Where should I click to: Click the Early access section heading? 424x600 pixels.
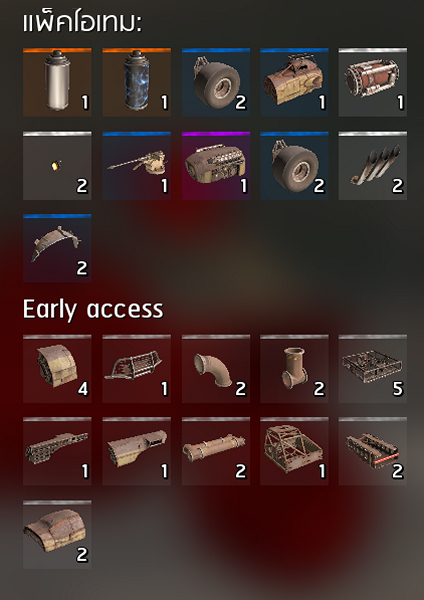coord(93,310)
